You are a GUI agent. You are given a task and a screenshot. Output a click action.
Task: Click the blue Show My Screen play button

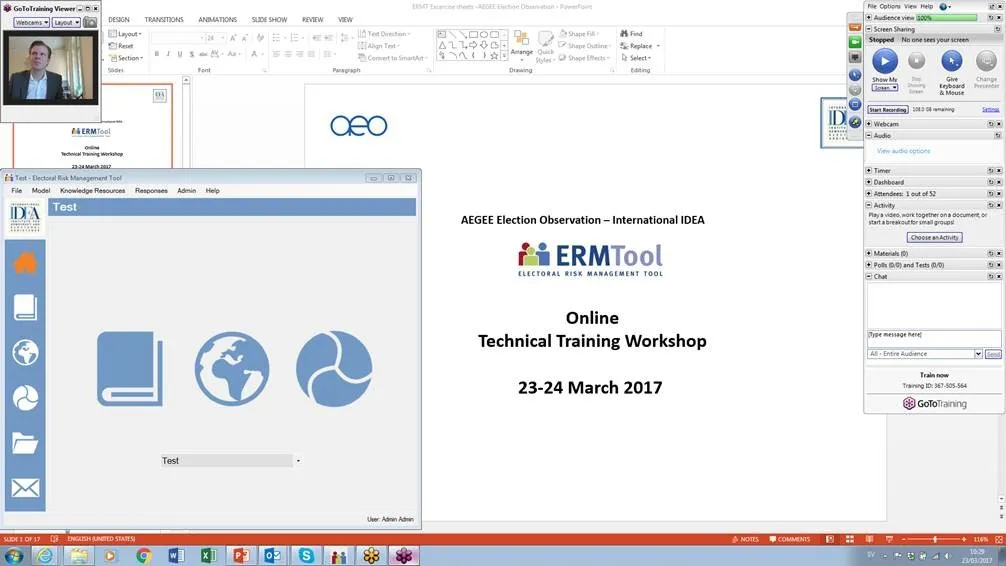[x=885, y=62]
